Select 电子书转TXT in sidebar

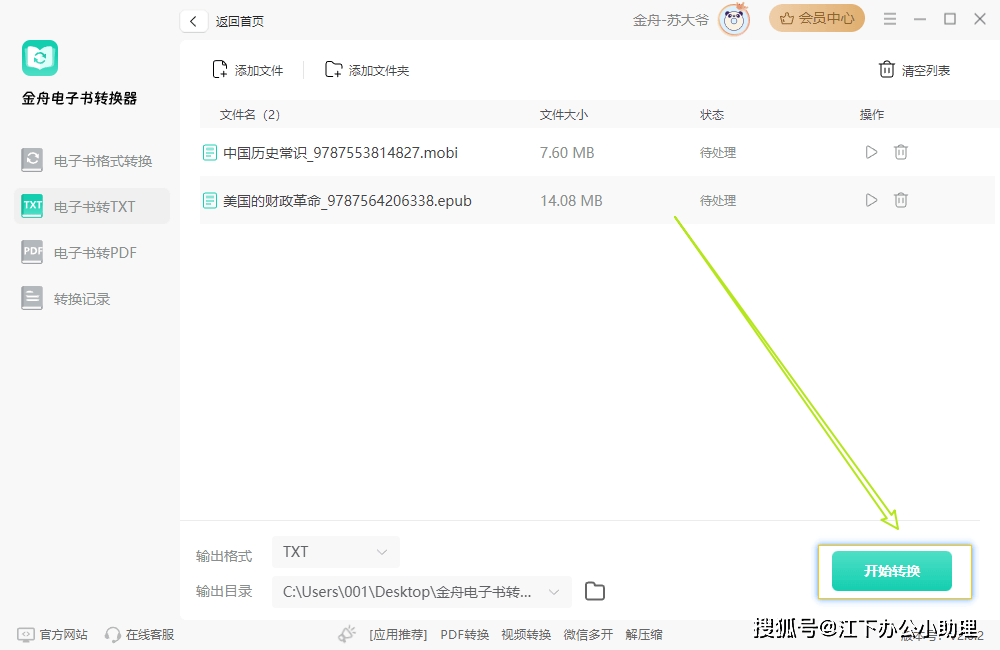92,206
